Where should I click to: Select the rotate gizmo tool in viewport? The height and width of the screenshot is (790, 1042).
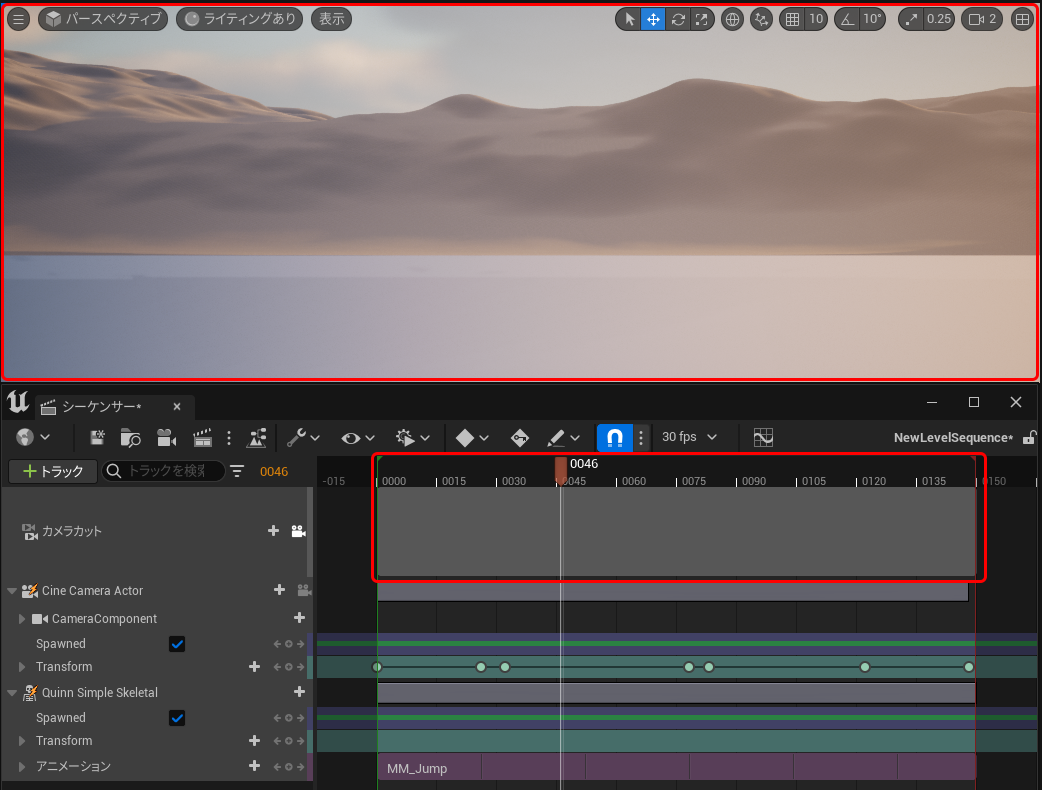point(678,19)
